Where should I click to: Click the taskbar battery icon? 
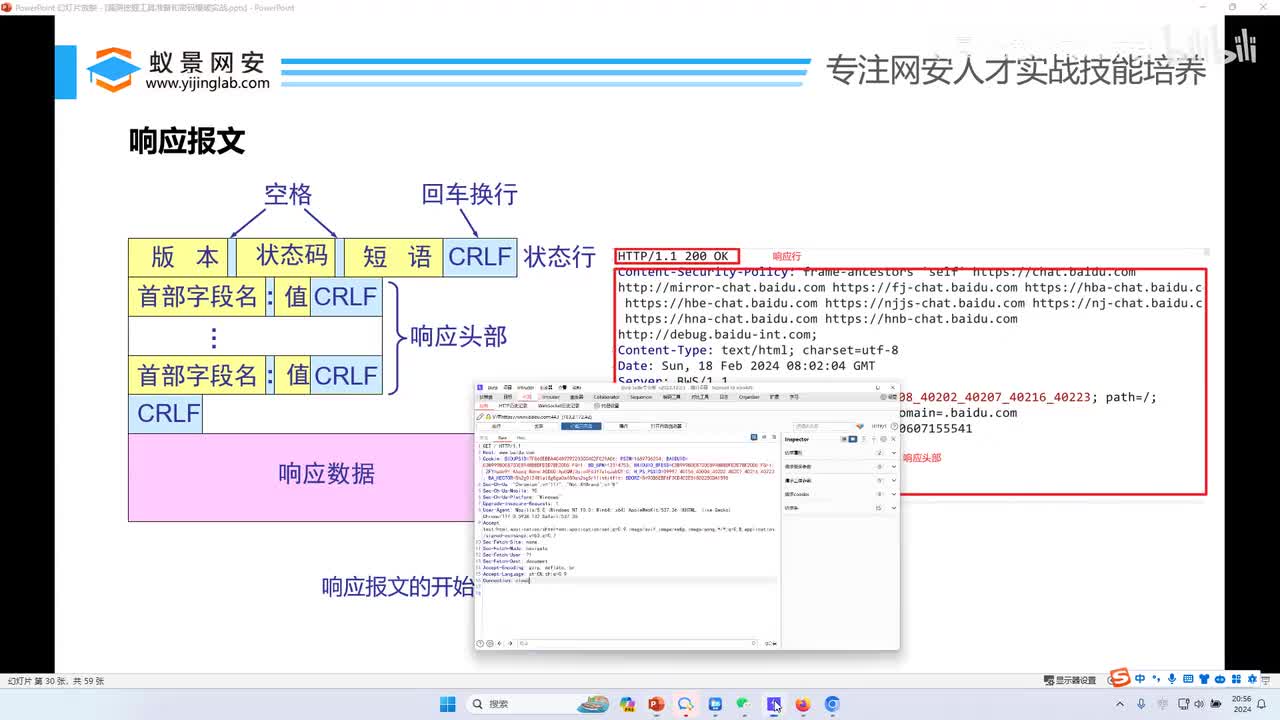coord(1216,704)
